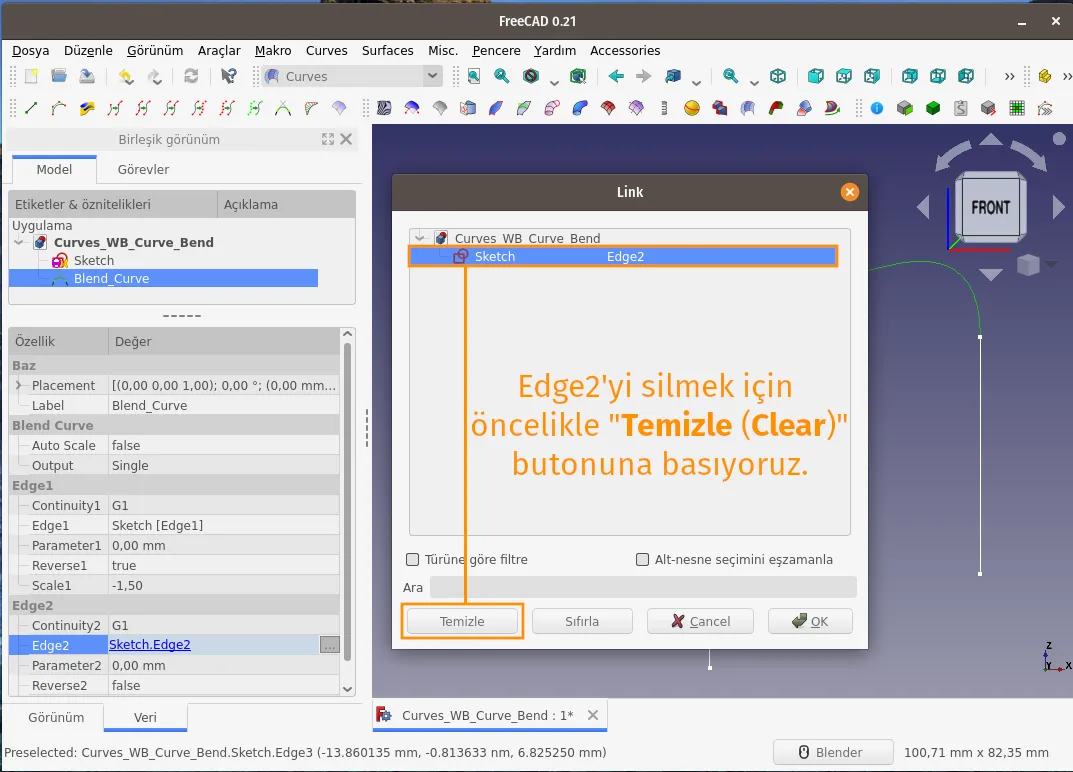Open the Accessories menu
The height and width of the screenshot is (772, 1073).
click(x=625, y=50)
